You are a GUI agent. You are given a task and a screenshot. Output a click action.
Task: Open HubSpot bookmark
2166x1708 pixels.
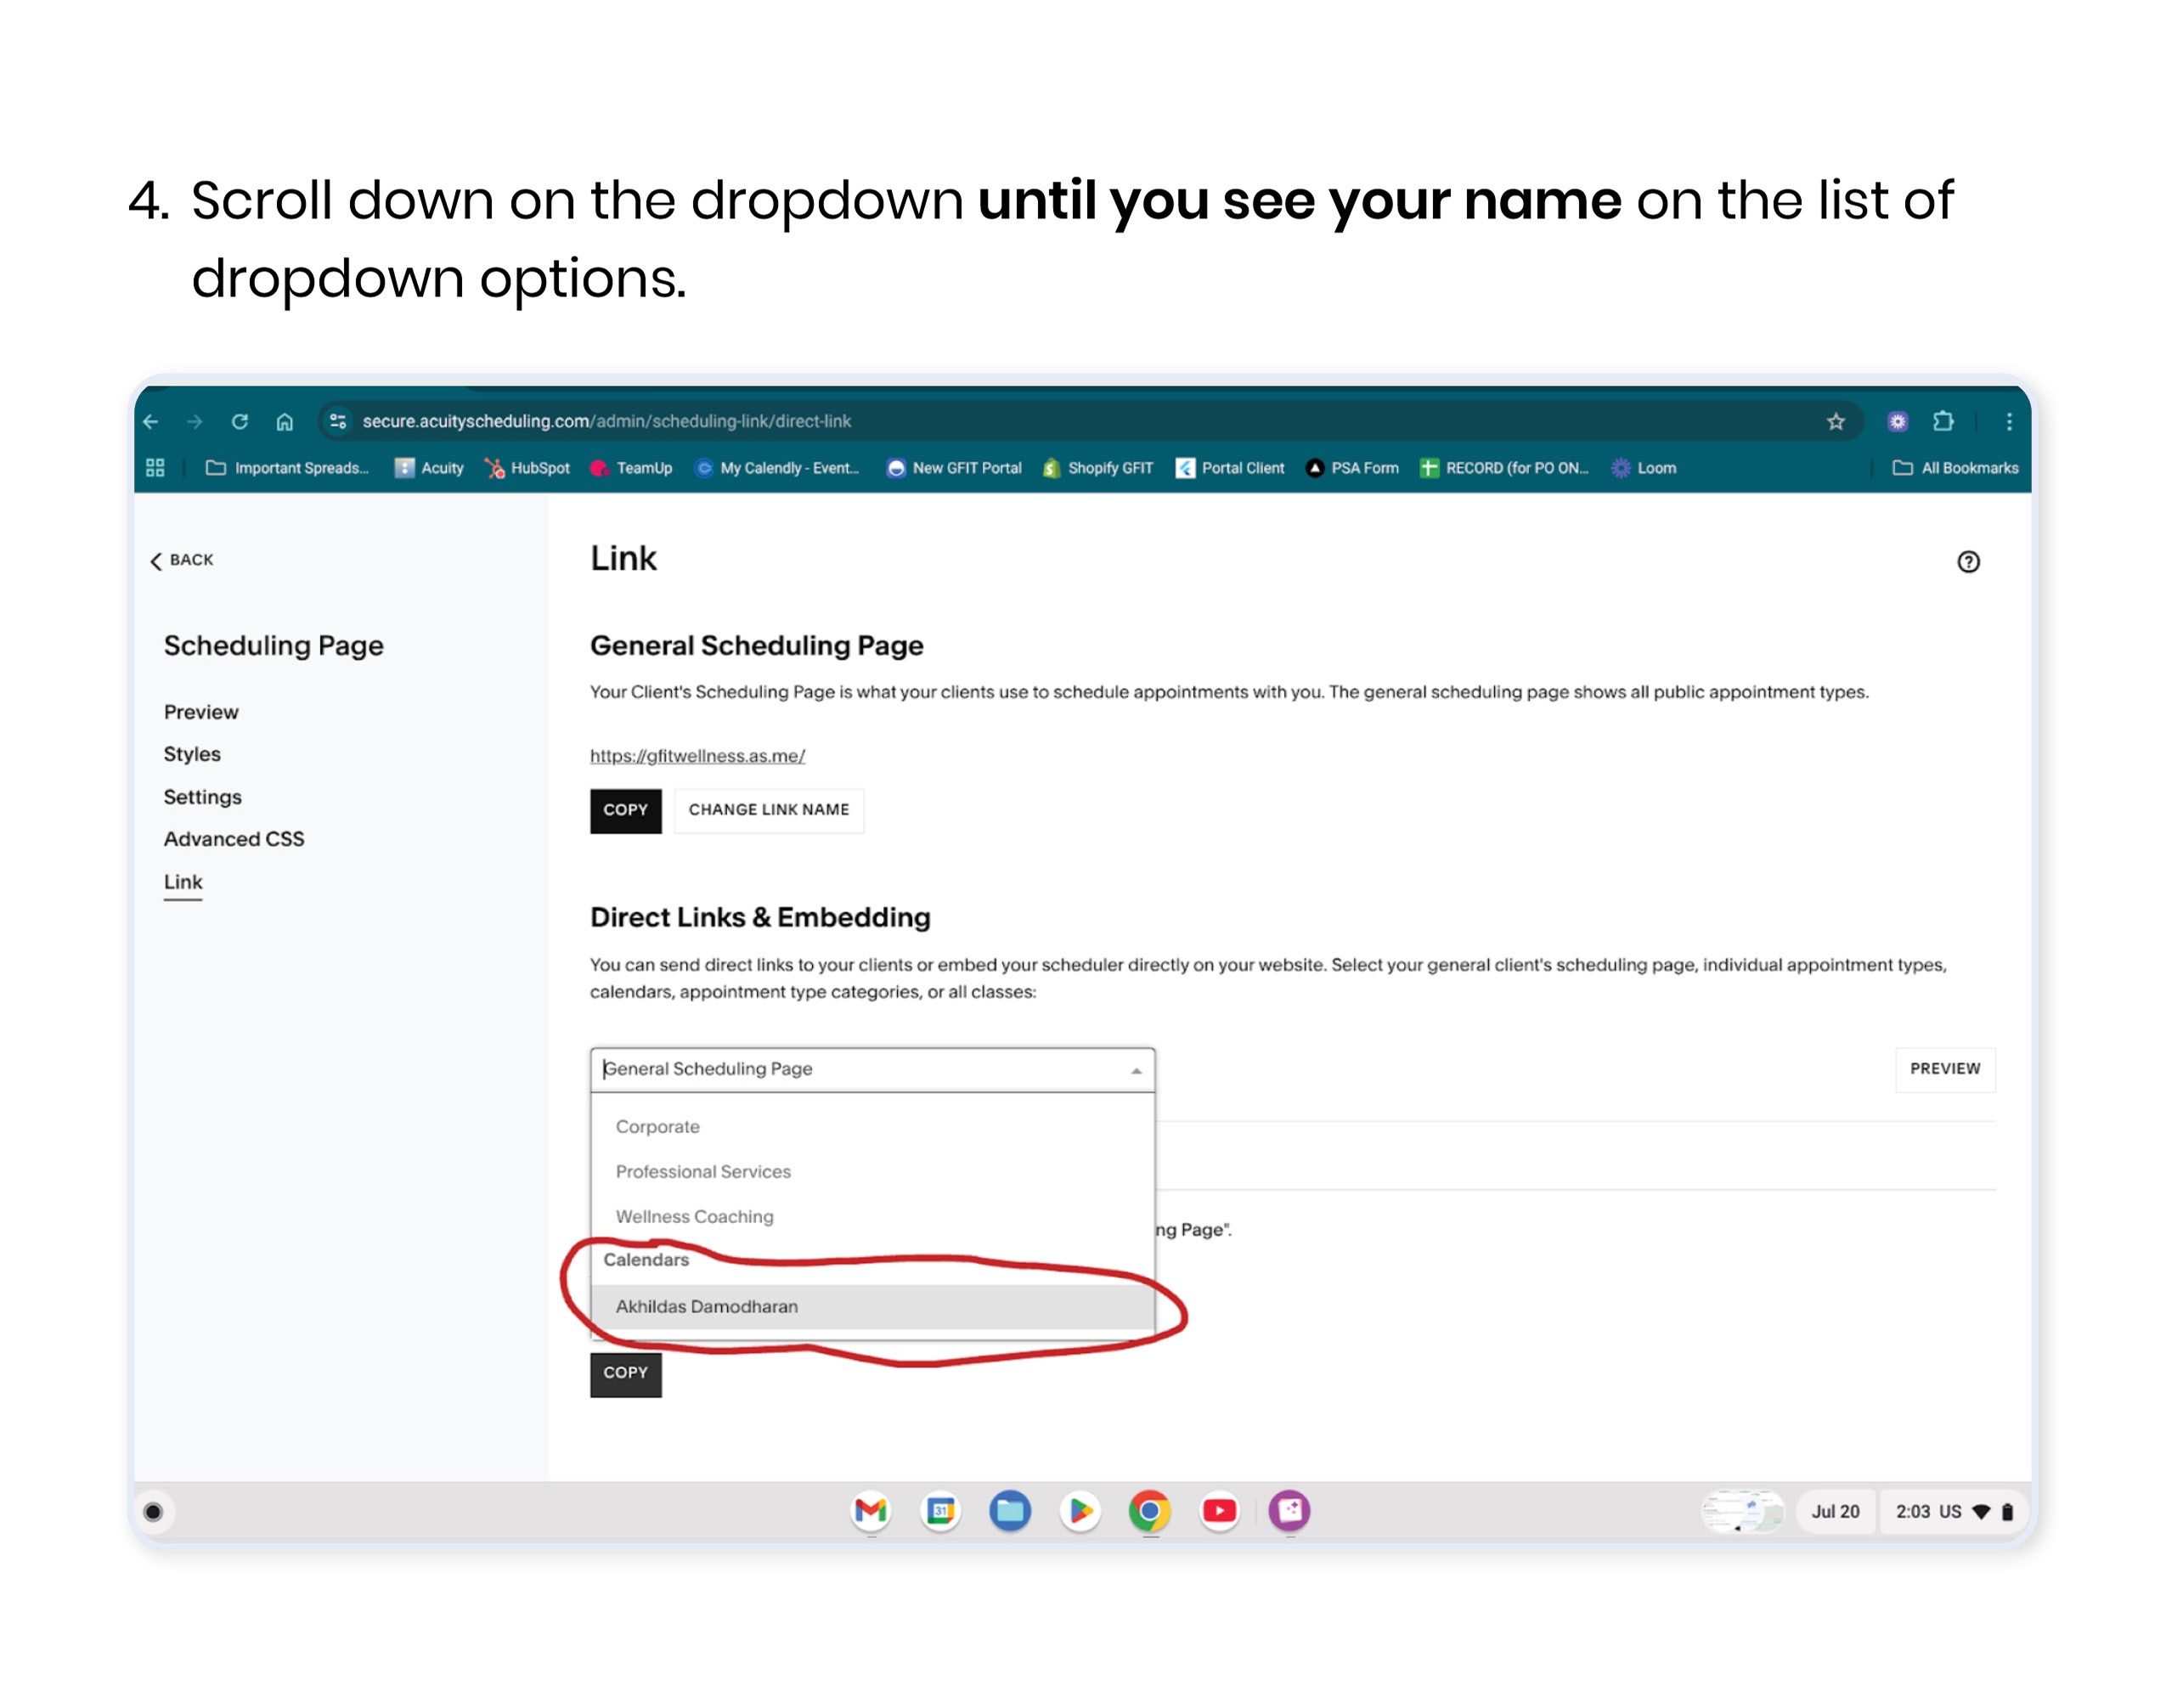click(527, 468)
